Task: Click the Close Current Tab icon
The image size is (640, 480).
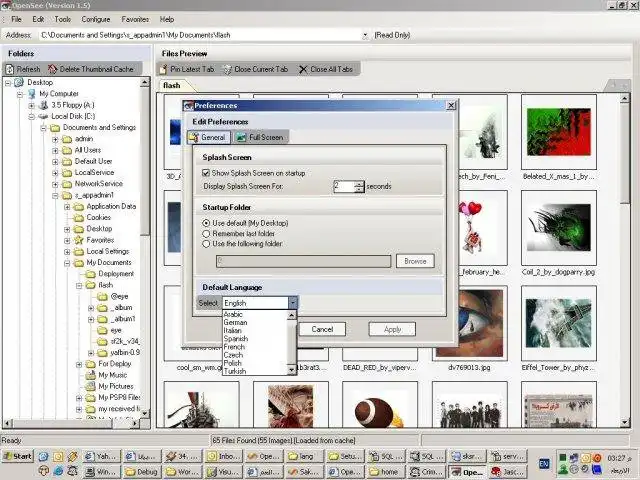Action: 227,69
